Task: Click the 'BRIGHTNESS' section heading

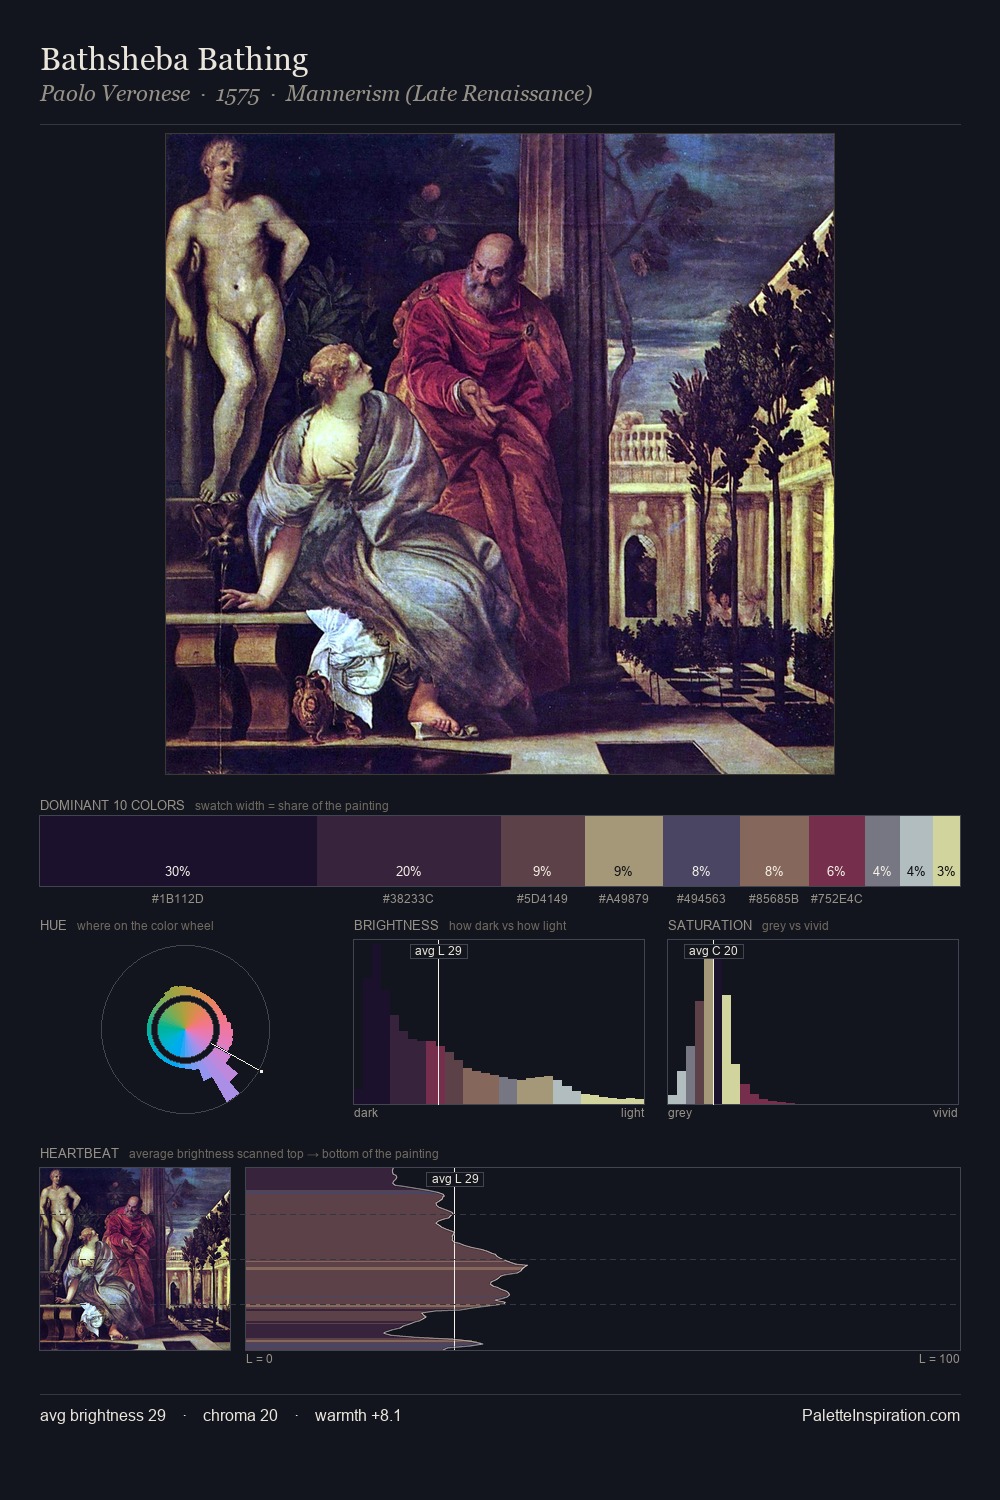Action: pyautogui.click(x=396, y=925)
